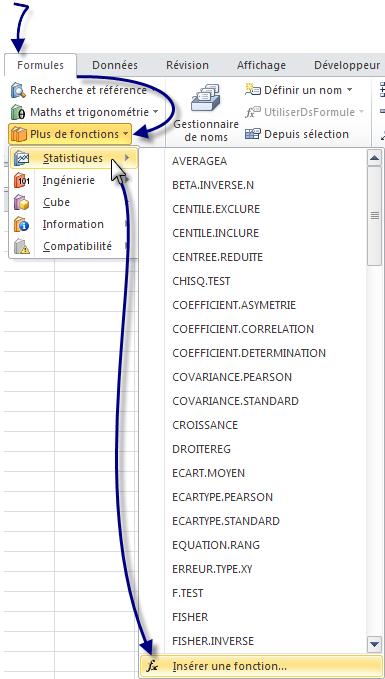Open the Maths et trigonométrie dropdown arrow
385x679 pixels.
click(x=155, y=113)
